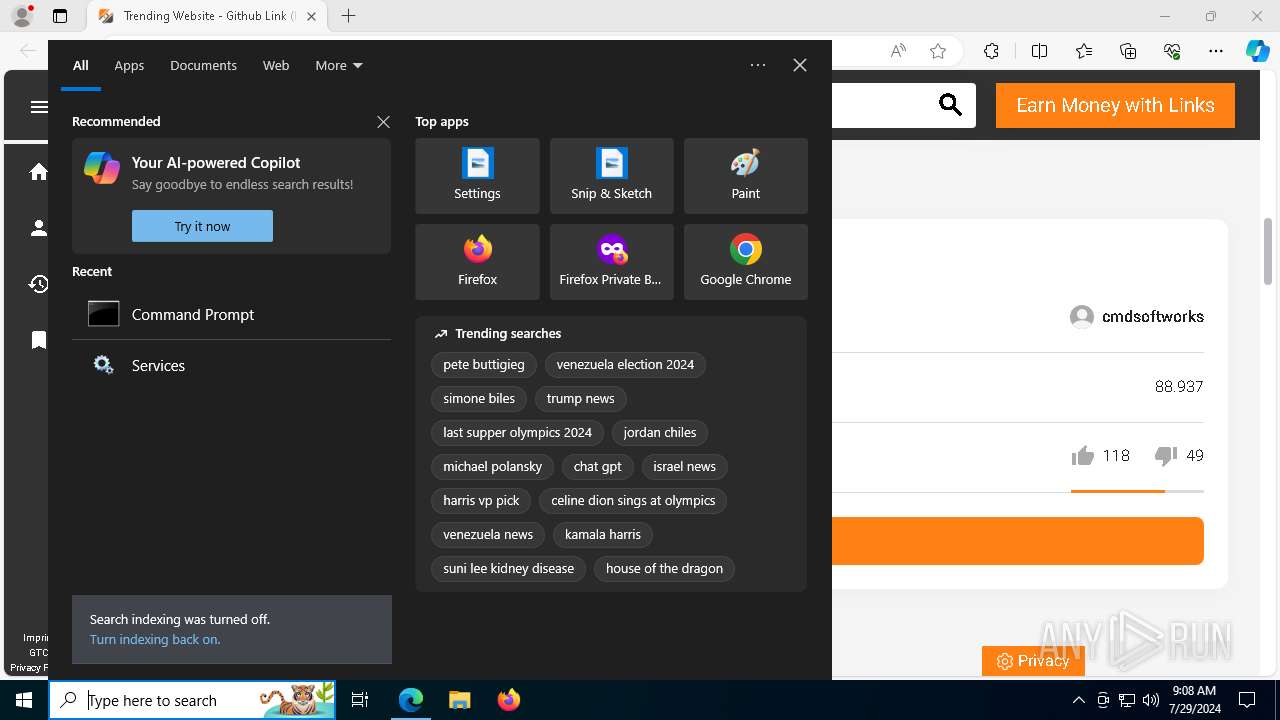Open Firefox from taskbar
1280x720 pixels.
508,700
